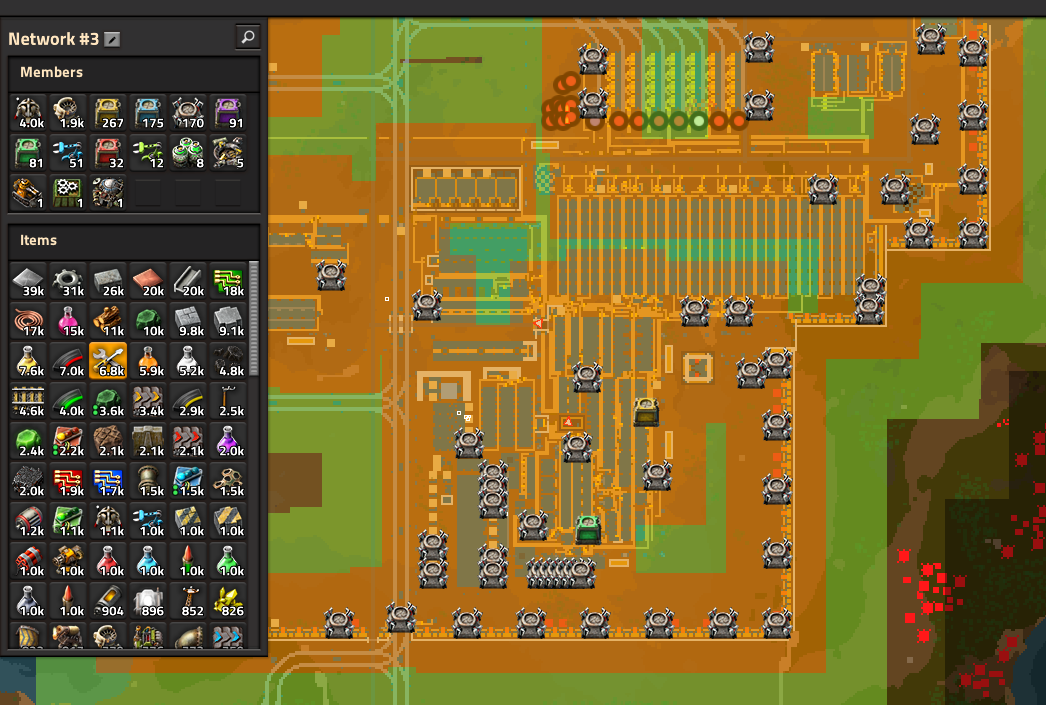Click the yellow chest on the map
1046x705 pixels.
[x=646, y=412]
